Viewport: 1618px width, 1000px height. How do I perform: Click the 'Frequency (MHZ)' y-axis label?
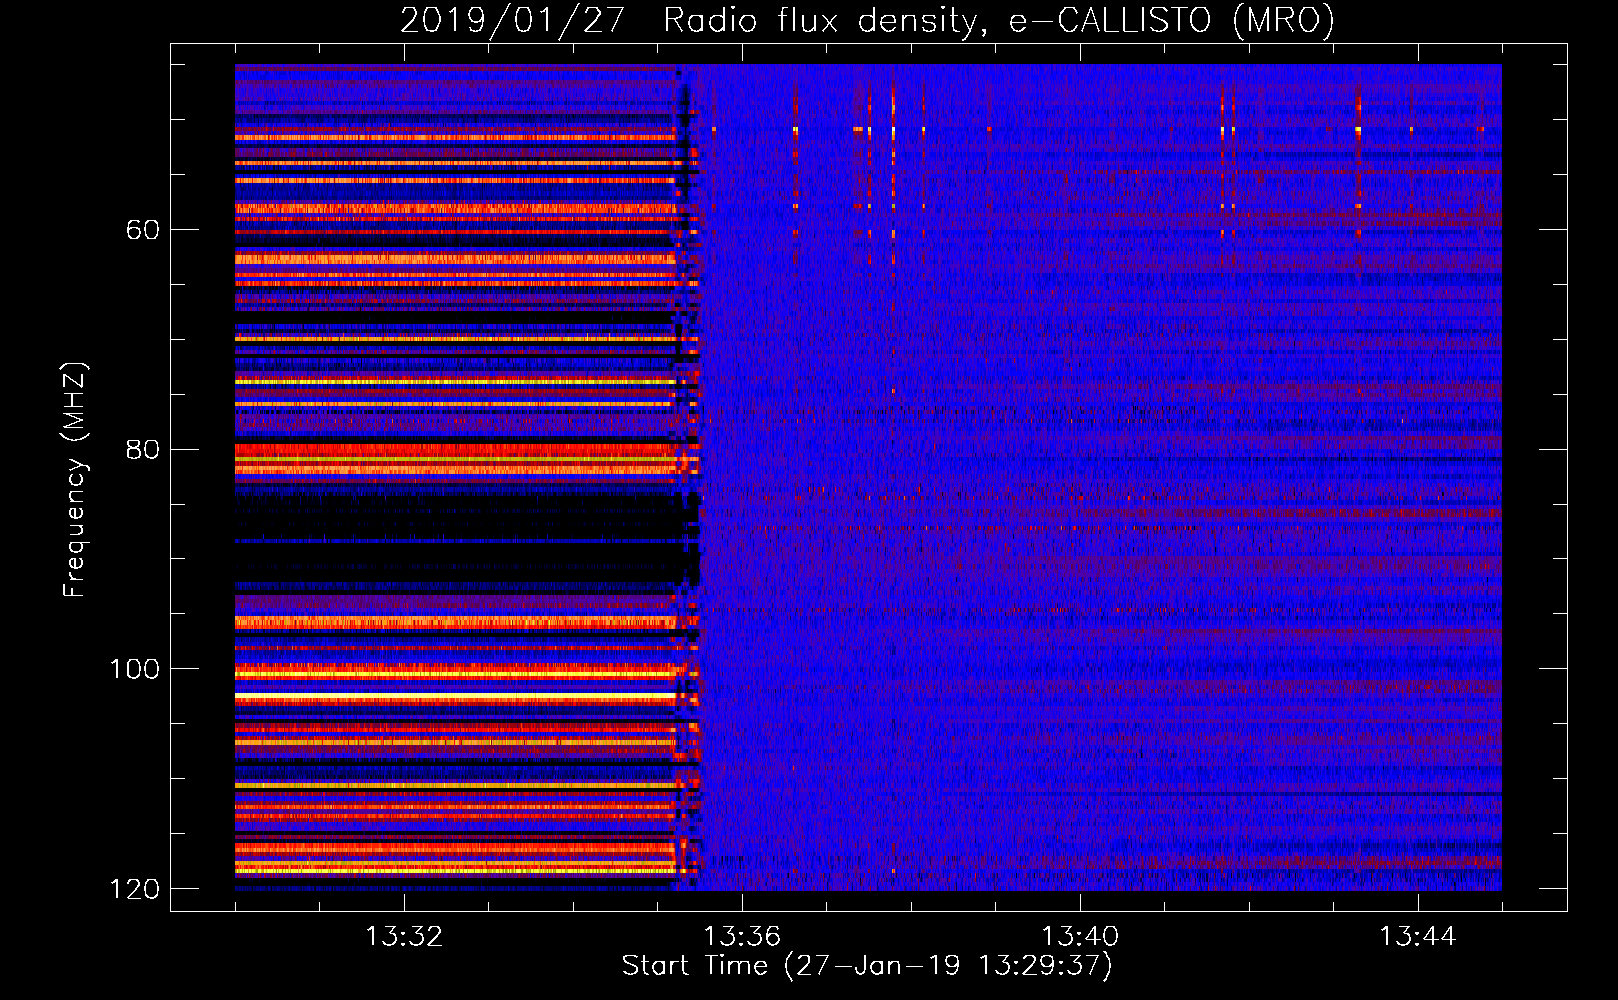[x=74, y=479]
